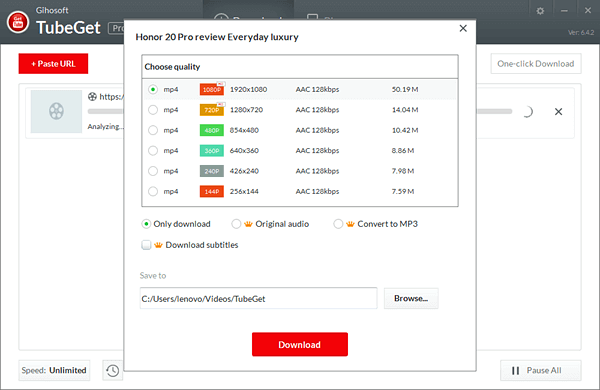
Task: Choose the 640x360 mp4 radio option
Action: [x=153, y=150]
